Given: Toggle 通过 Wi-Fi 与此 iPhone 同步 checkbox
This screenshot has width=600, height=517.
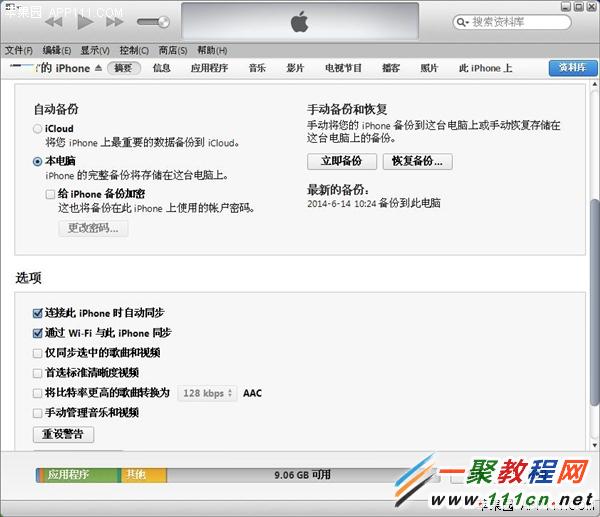Looking at the screenshot, I should 37,333.
